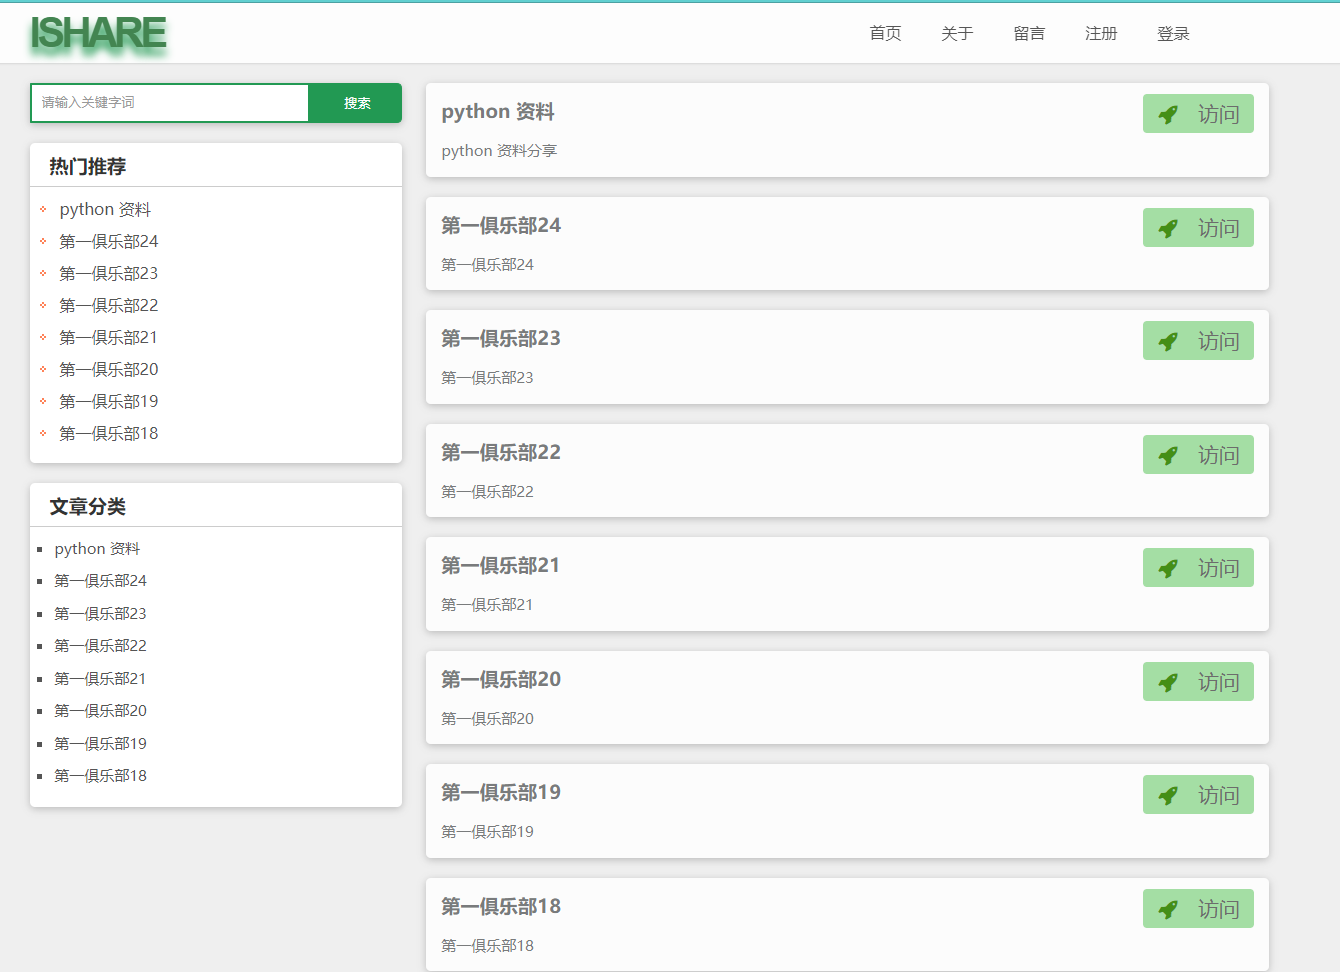Open 第一俱乐部19 in 热门推荐 list
Viewport: 1340px width, 972px height.
109,401
